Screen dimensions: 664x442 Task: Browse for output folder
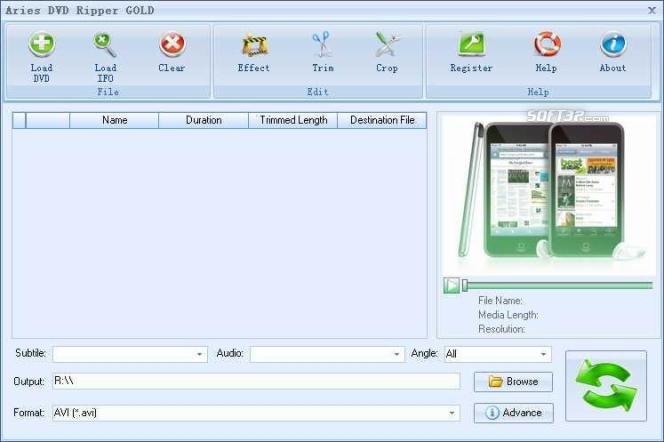pyautogui.click(x=513, y=382)
